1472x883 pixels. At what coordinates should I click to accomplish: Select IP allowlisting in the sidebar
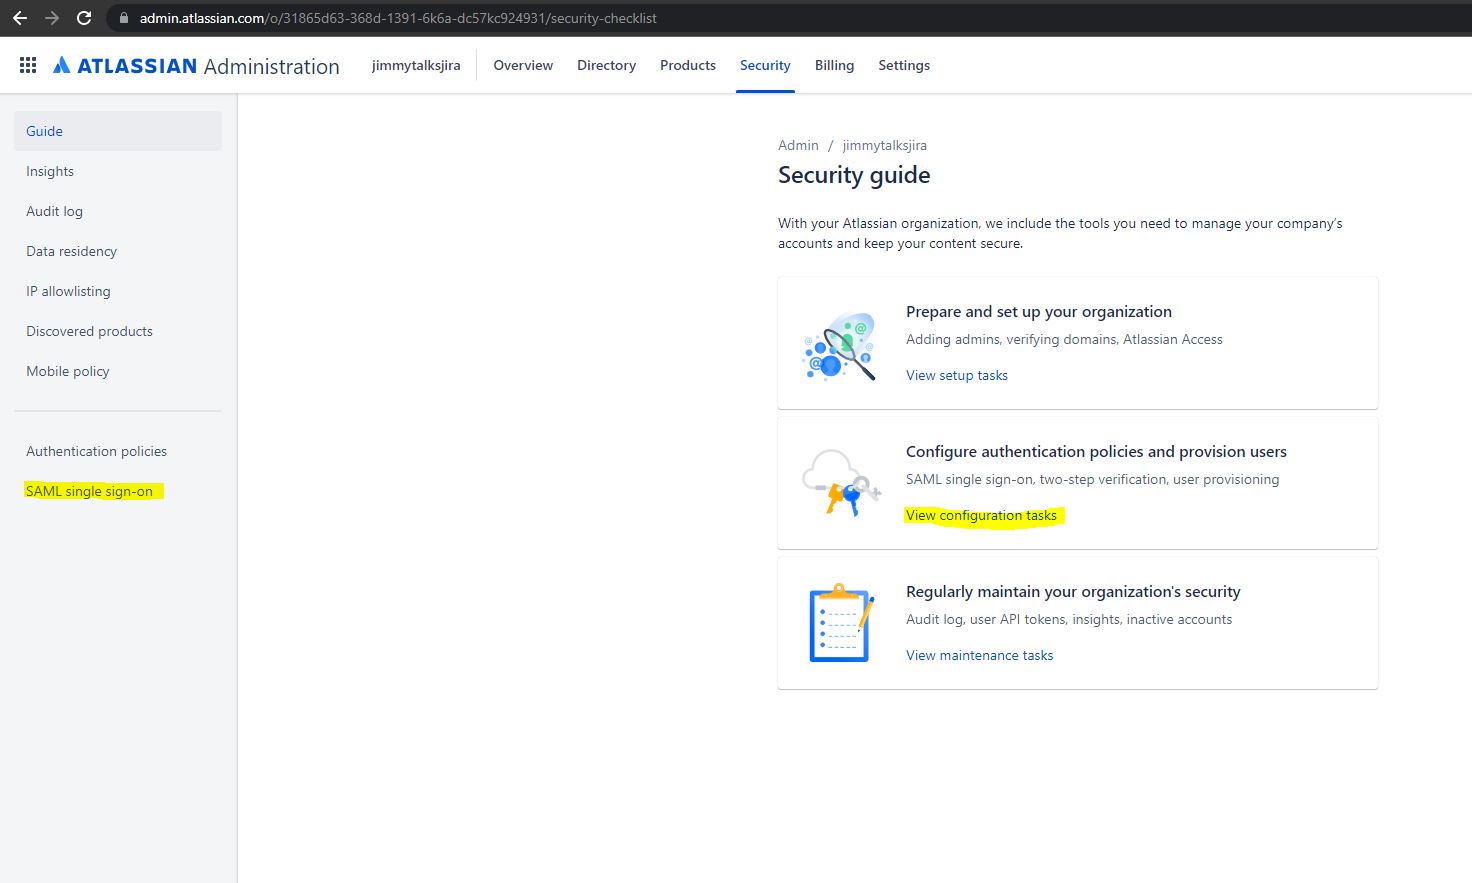coord(68,291)
